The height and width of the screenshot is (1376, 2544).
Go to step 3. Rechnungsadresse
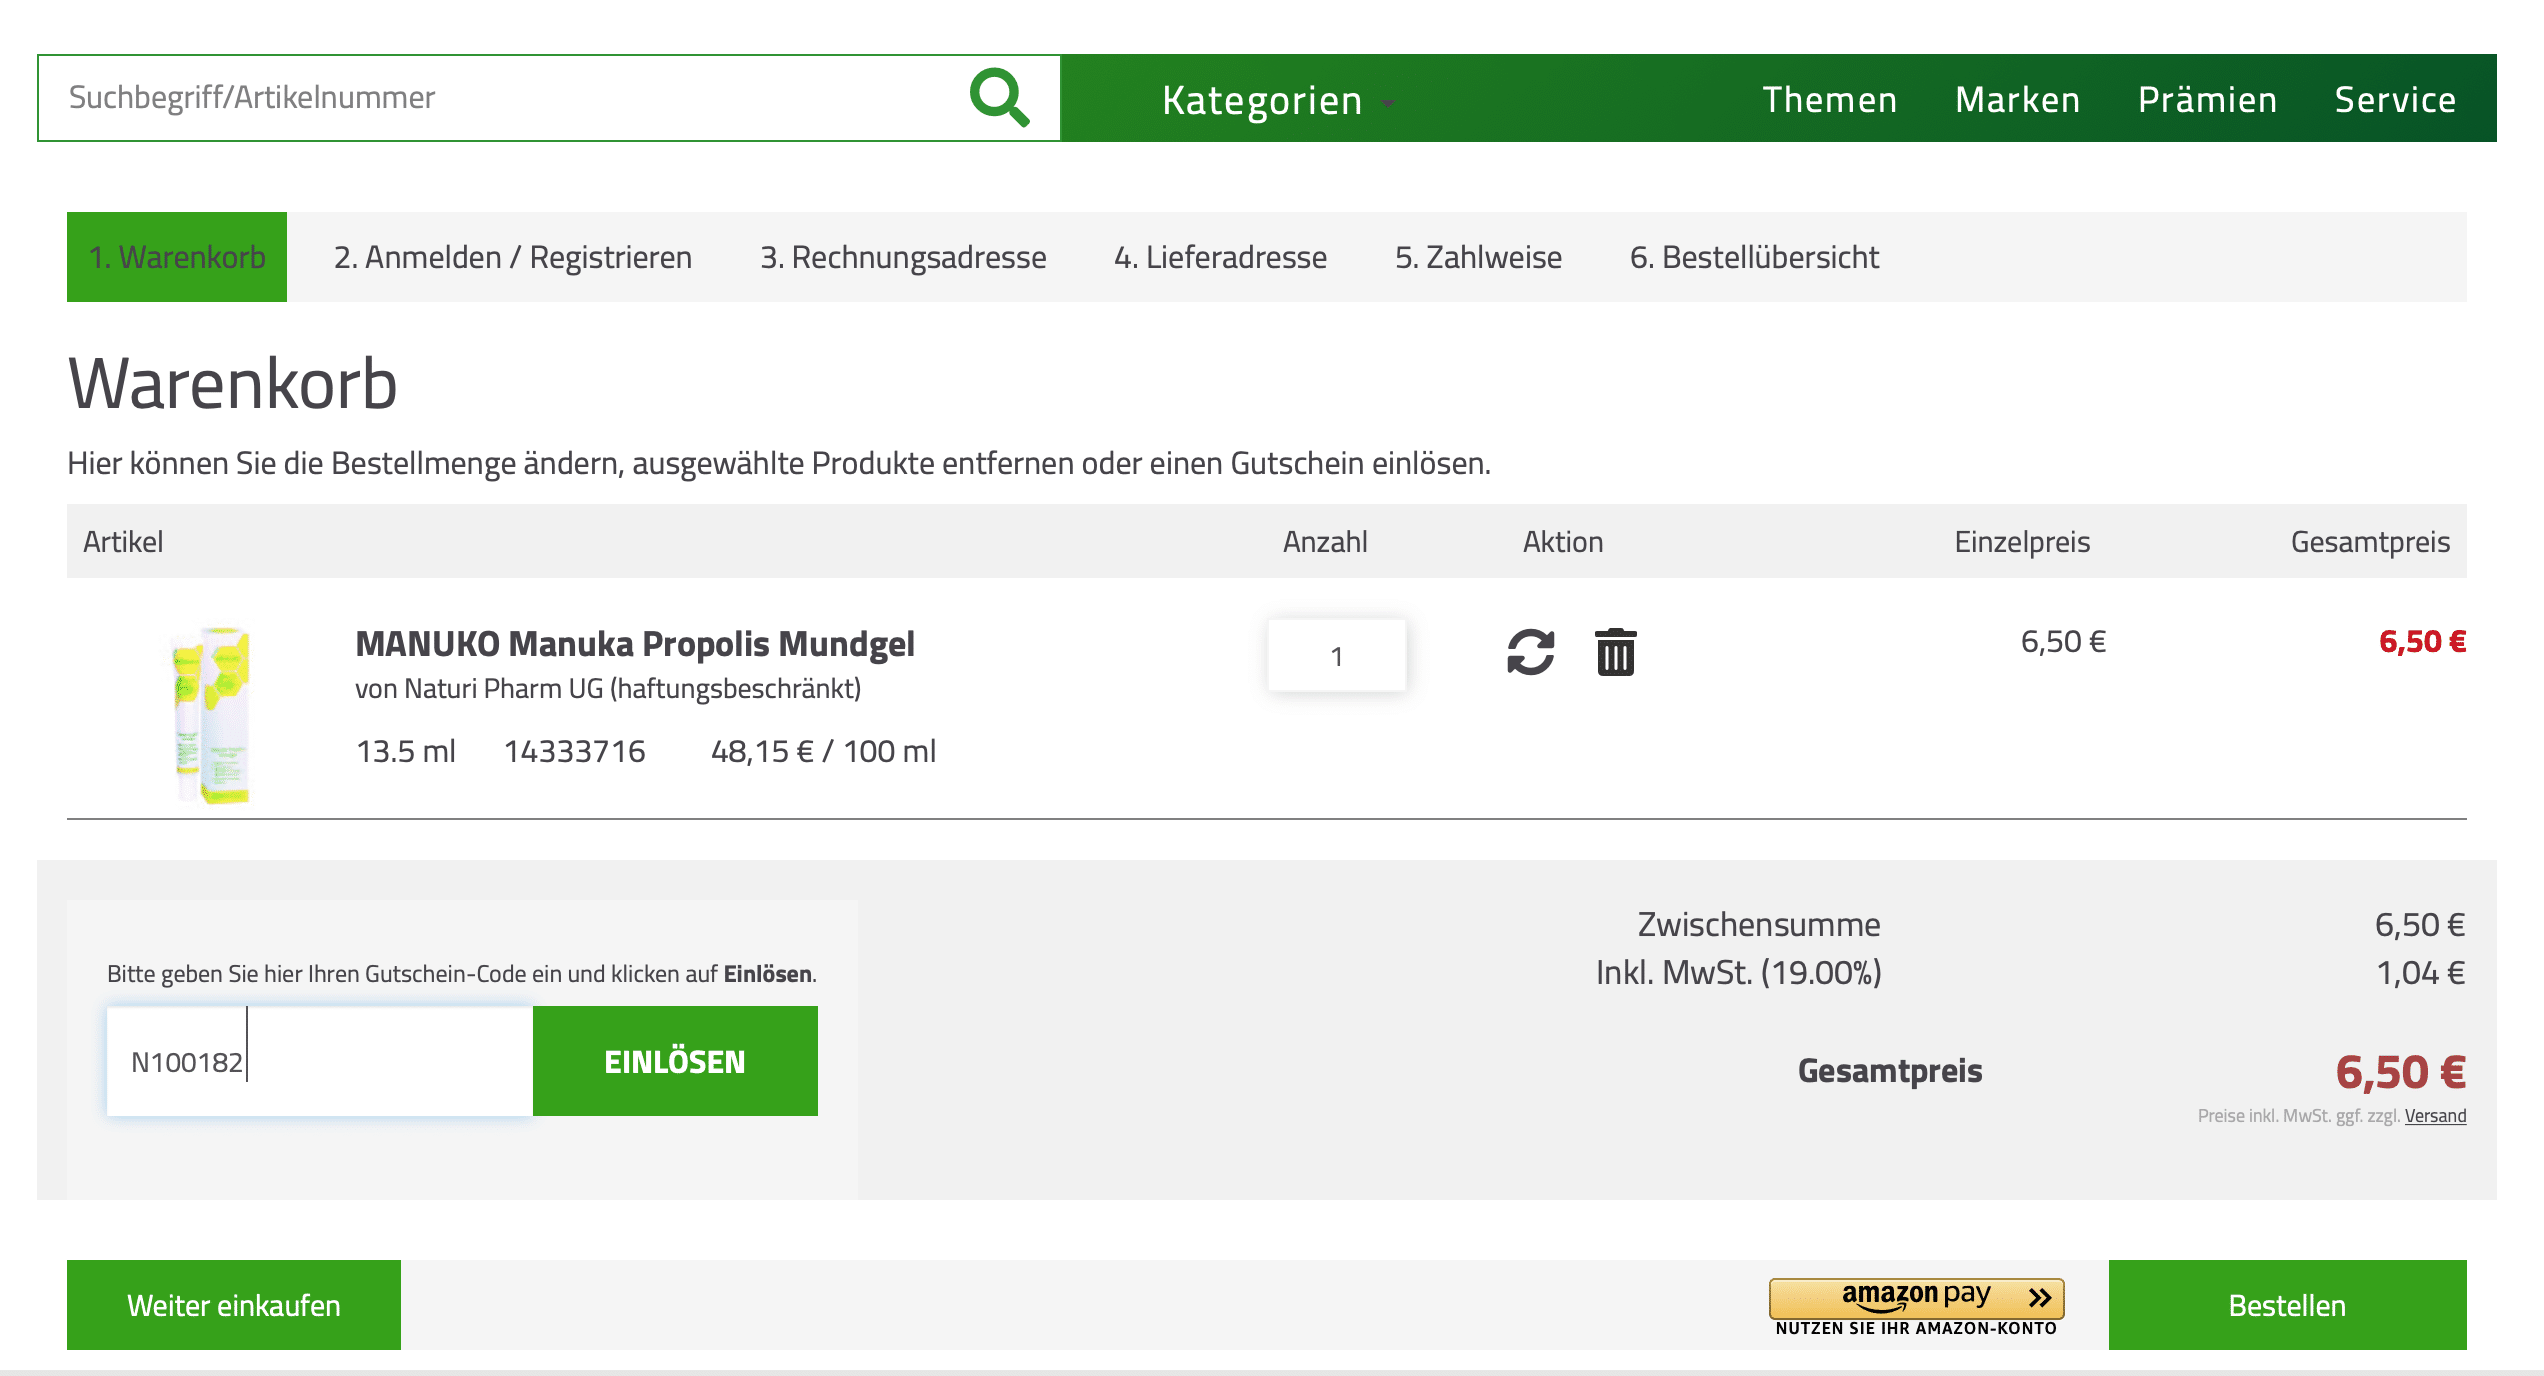click(903, 257)
